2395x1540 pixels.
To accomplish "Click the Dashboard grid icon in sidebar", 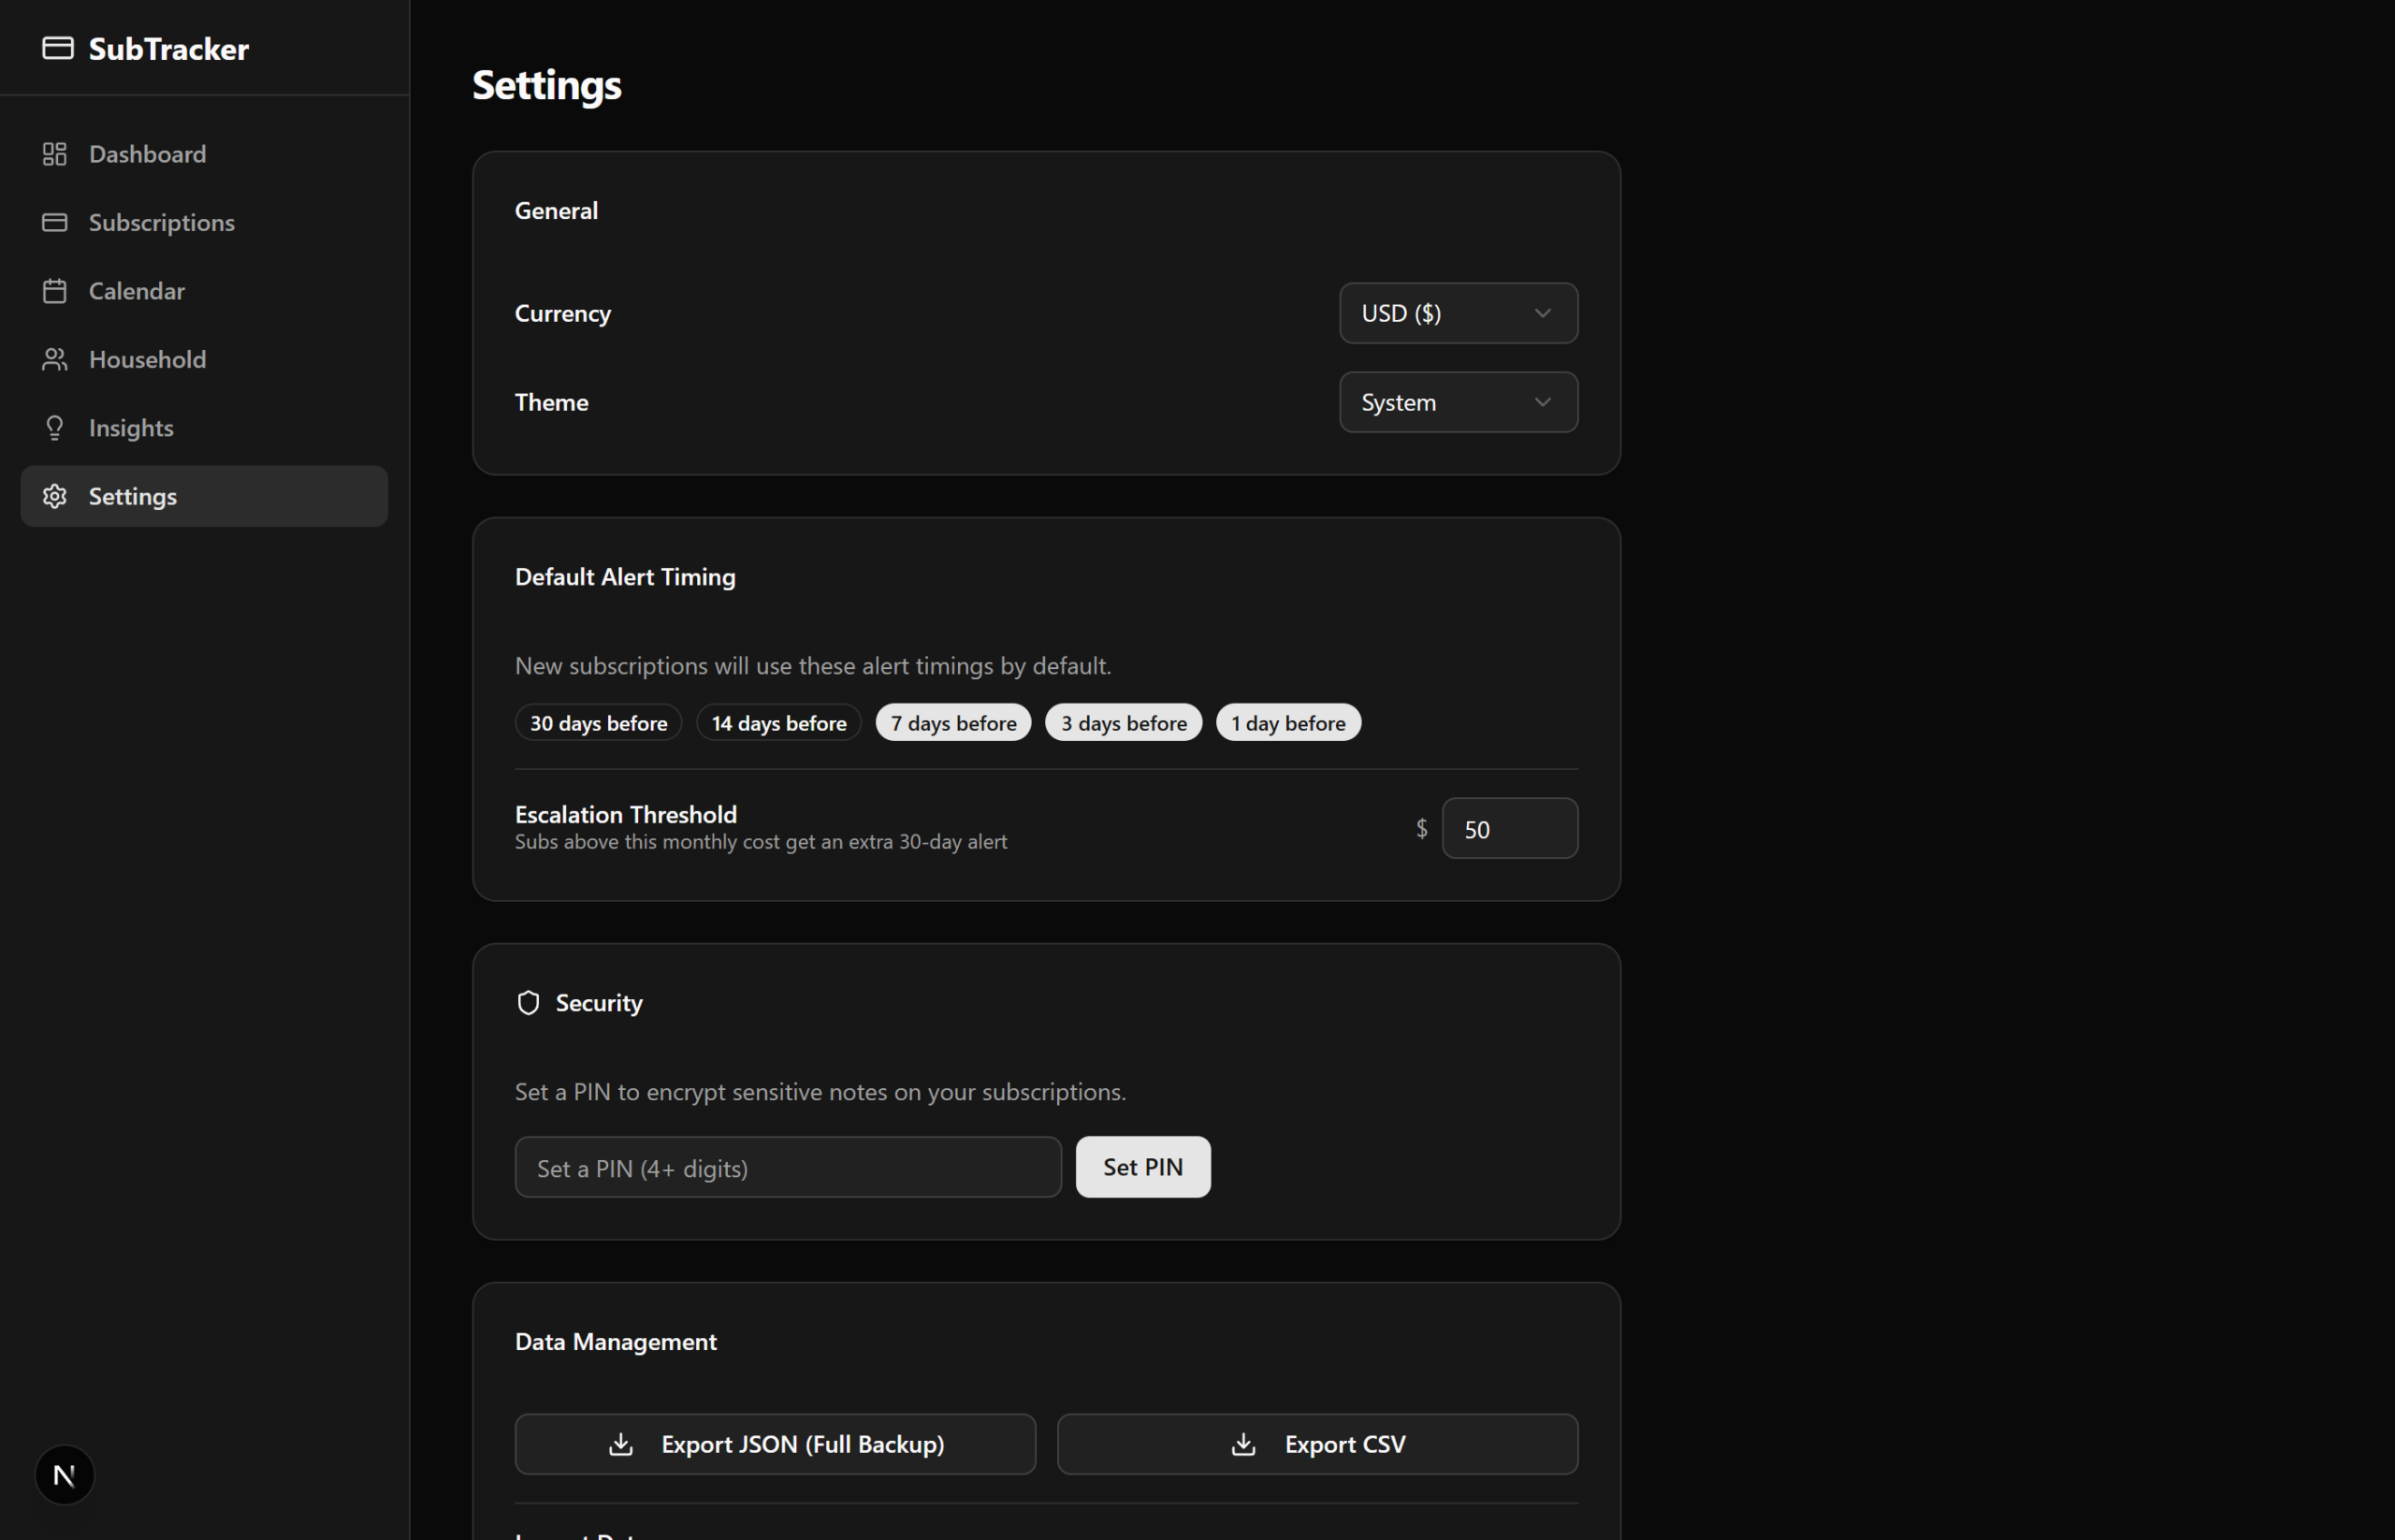I will click(55, 154).
